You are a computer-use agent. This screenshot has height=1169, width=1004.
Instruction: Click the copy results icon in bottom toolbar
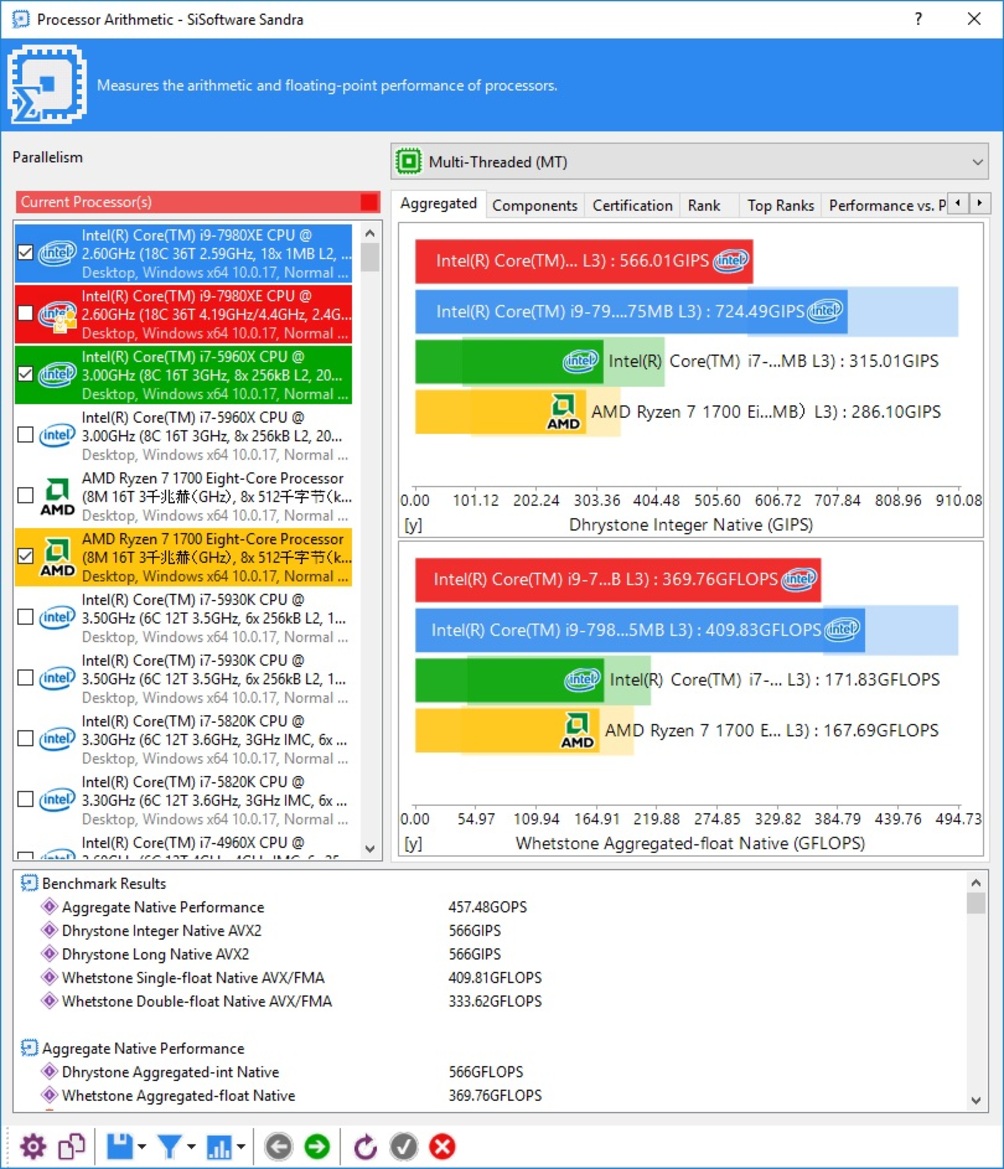tap(72, 1147)
